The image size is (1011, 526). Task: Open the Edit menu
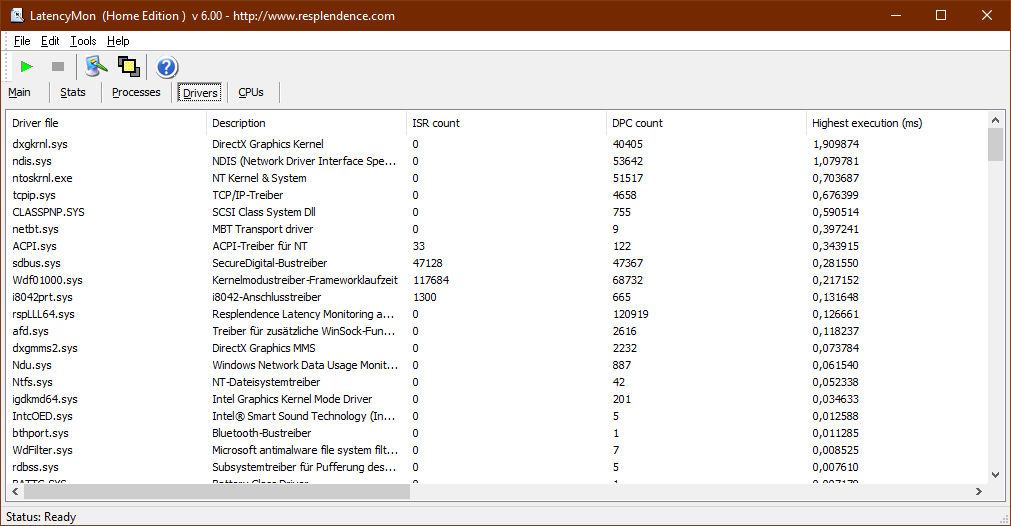tap(50, 41)
